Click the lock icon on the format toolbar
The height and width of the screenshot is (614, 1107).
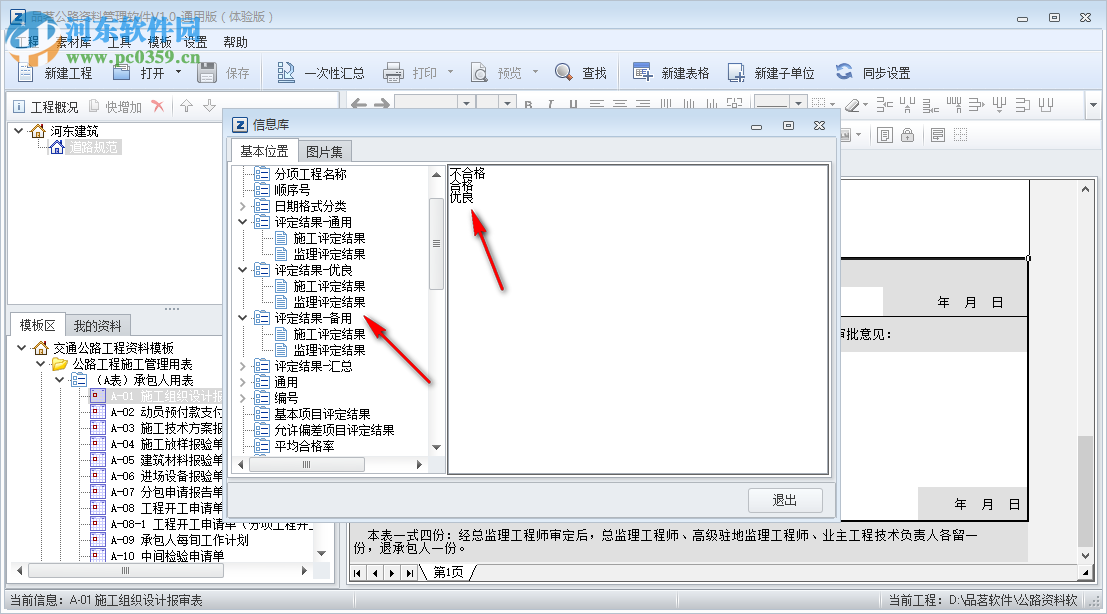[907, 135]
